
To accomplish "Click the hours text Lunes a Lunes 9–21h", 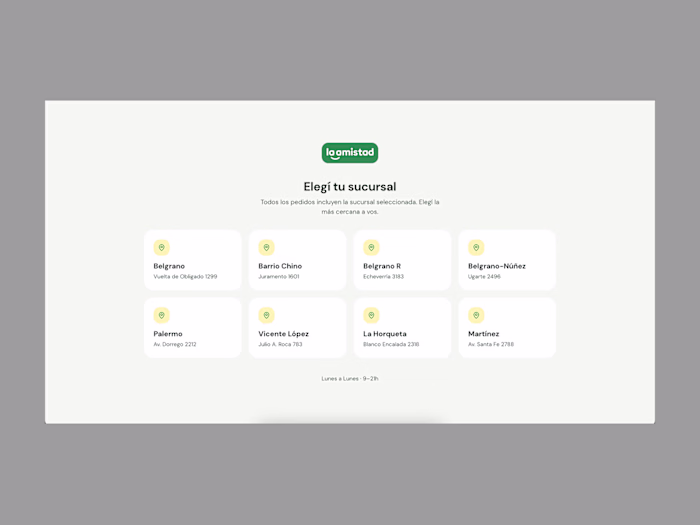I will click(x=350, y=379).
